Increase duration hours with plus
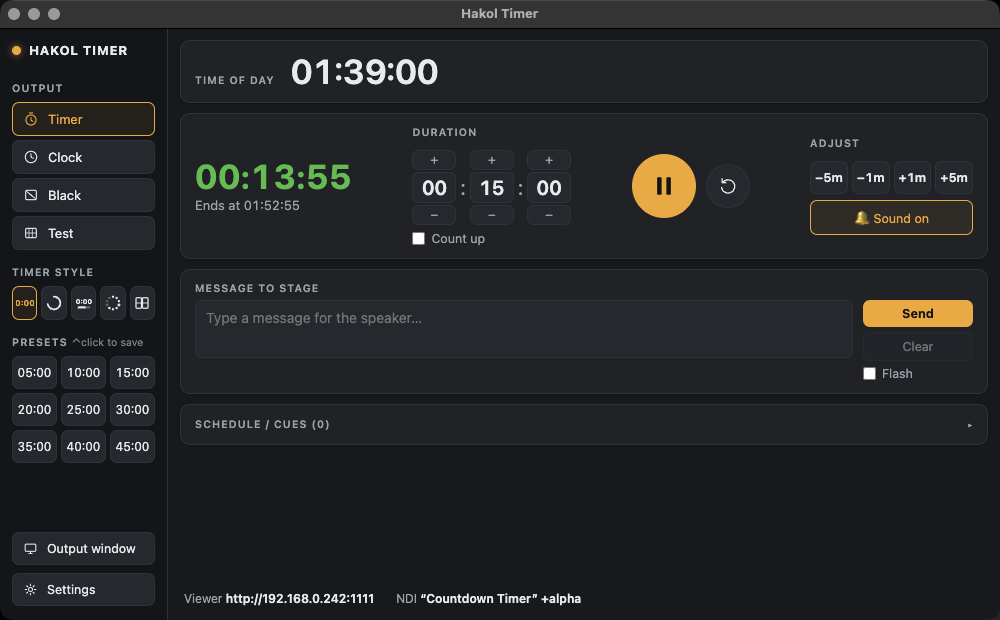Viewport: 1000px width, 620px height. (x=434, y=160)
